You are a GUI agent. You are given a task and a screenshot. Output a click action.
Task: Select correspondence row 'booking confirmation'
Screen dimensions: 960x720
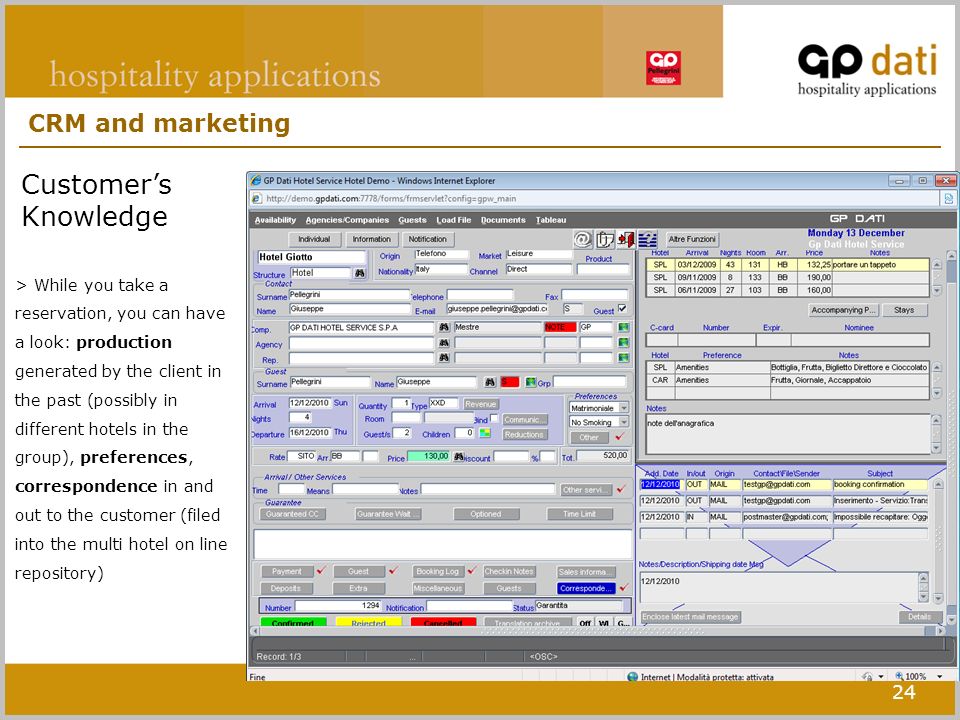click(784, 484)
